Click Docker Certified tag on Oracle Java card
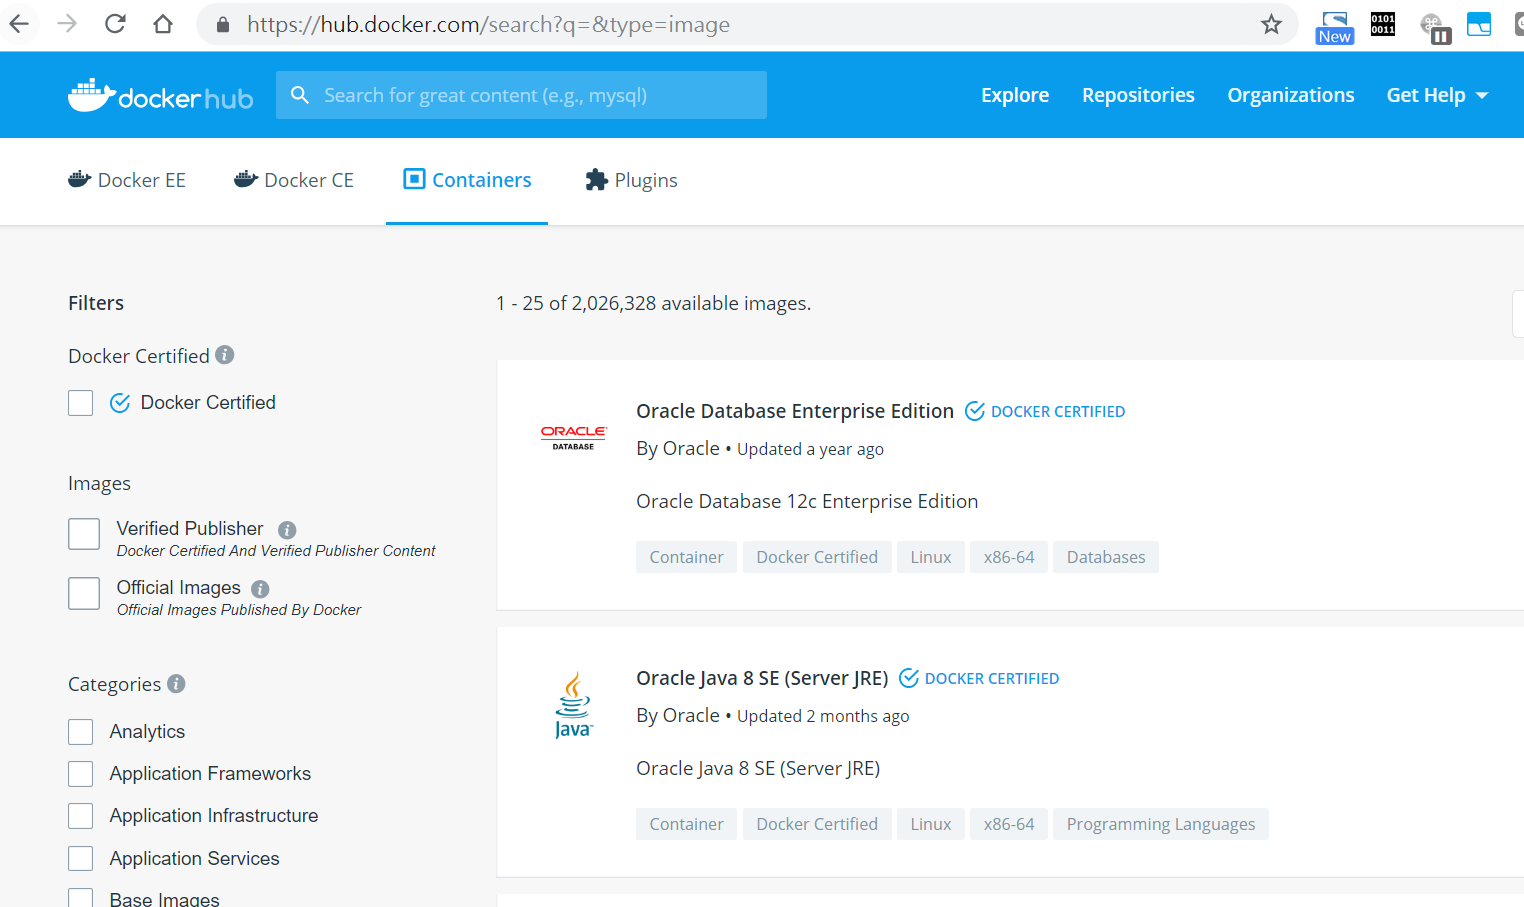The height and width of the screenshot is (907, 1524). 817,824
